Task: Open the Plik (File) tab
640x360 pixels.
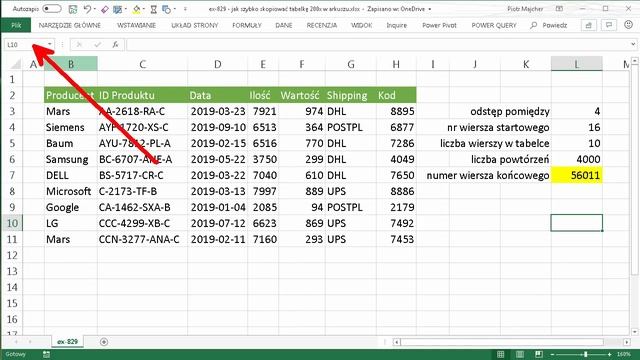Action: point(16,25)
